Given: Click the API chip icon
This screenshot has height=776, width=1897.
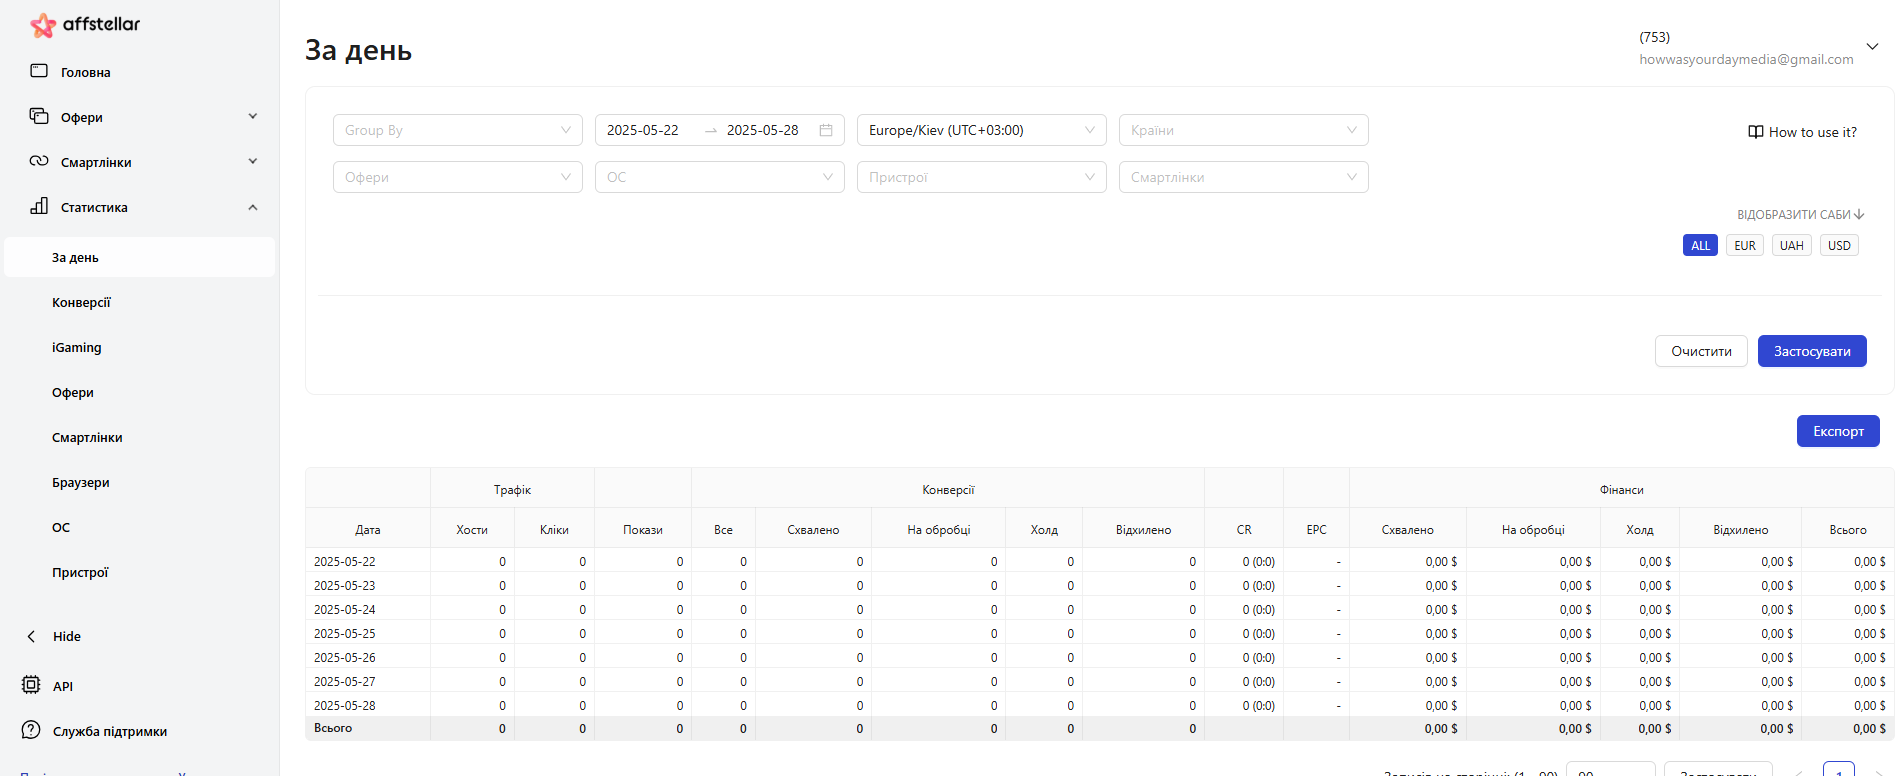Looking at the screenshot, I should coord(31,685).
